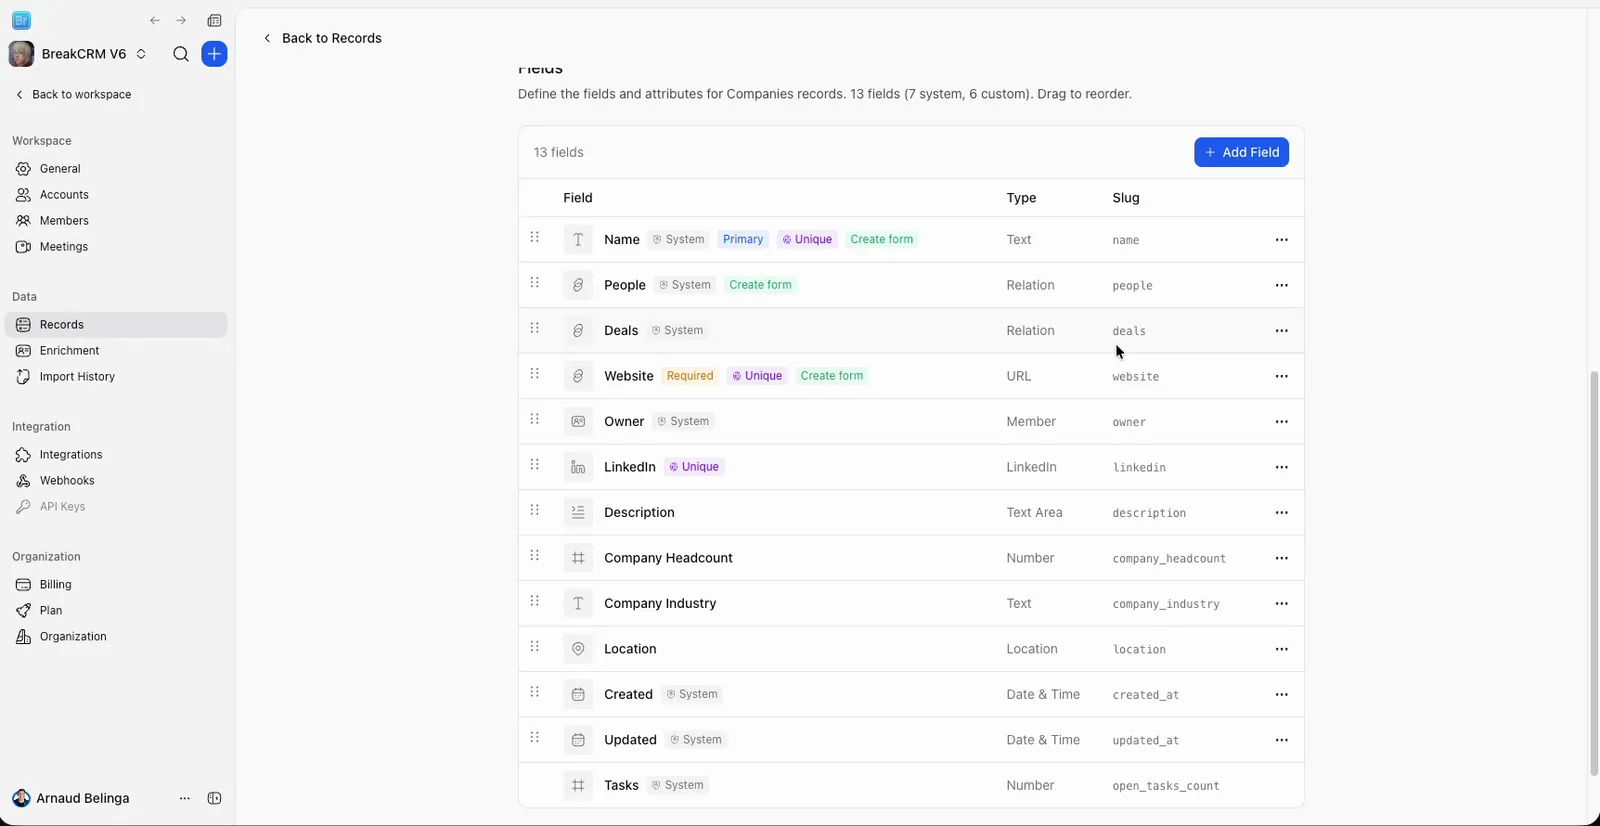Open the Name row three-dots menu

(1281, 240)
